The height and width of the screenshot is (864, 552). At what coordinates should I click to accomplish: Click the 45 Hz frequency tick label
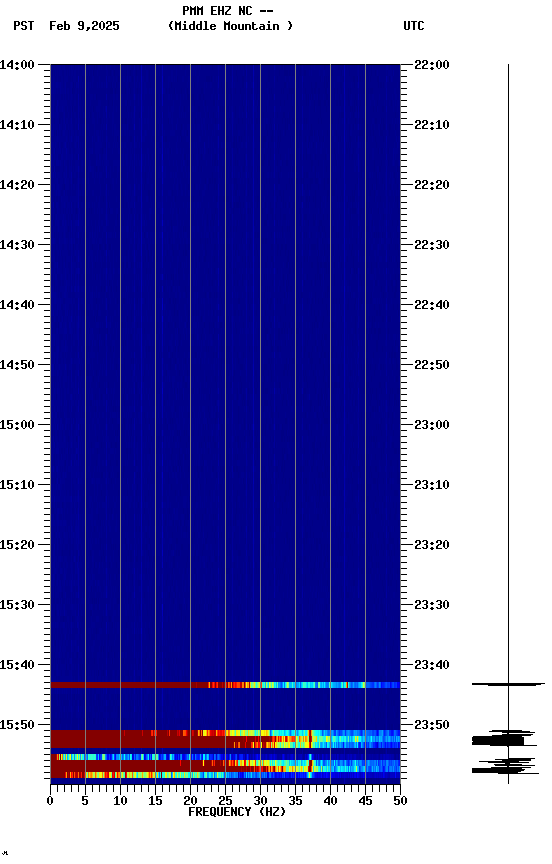tap(365, 801)
